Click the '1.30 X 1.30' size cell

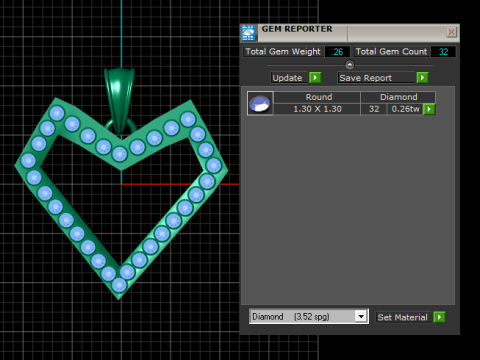(317, 109)
